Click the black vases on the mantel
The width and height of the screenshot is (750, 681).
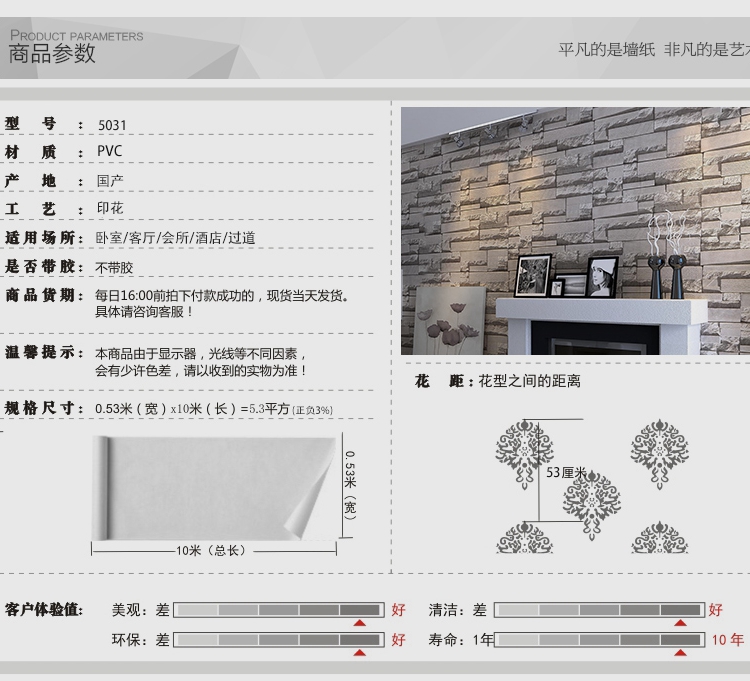[668, 276]
